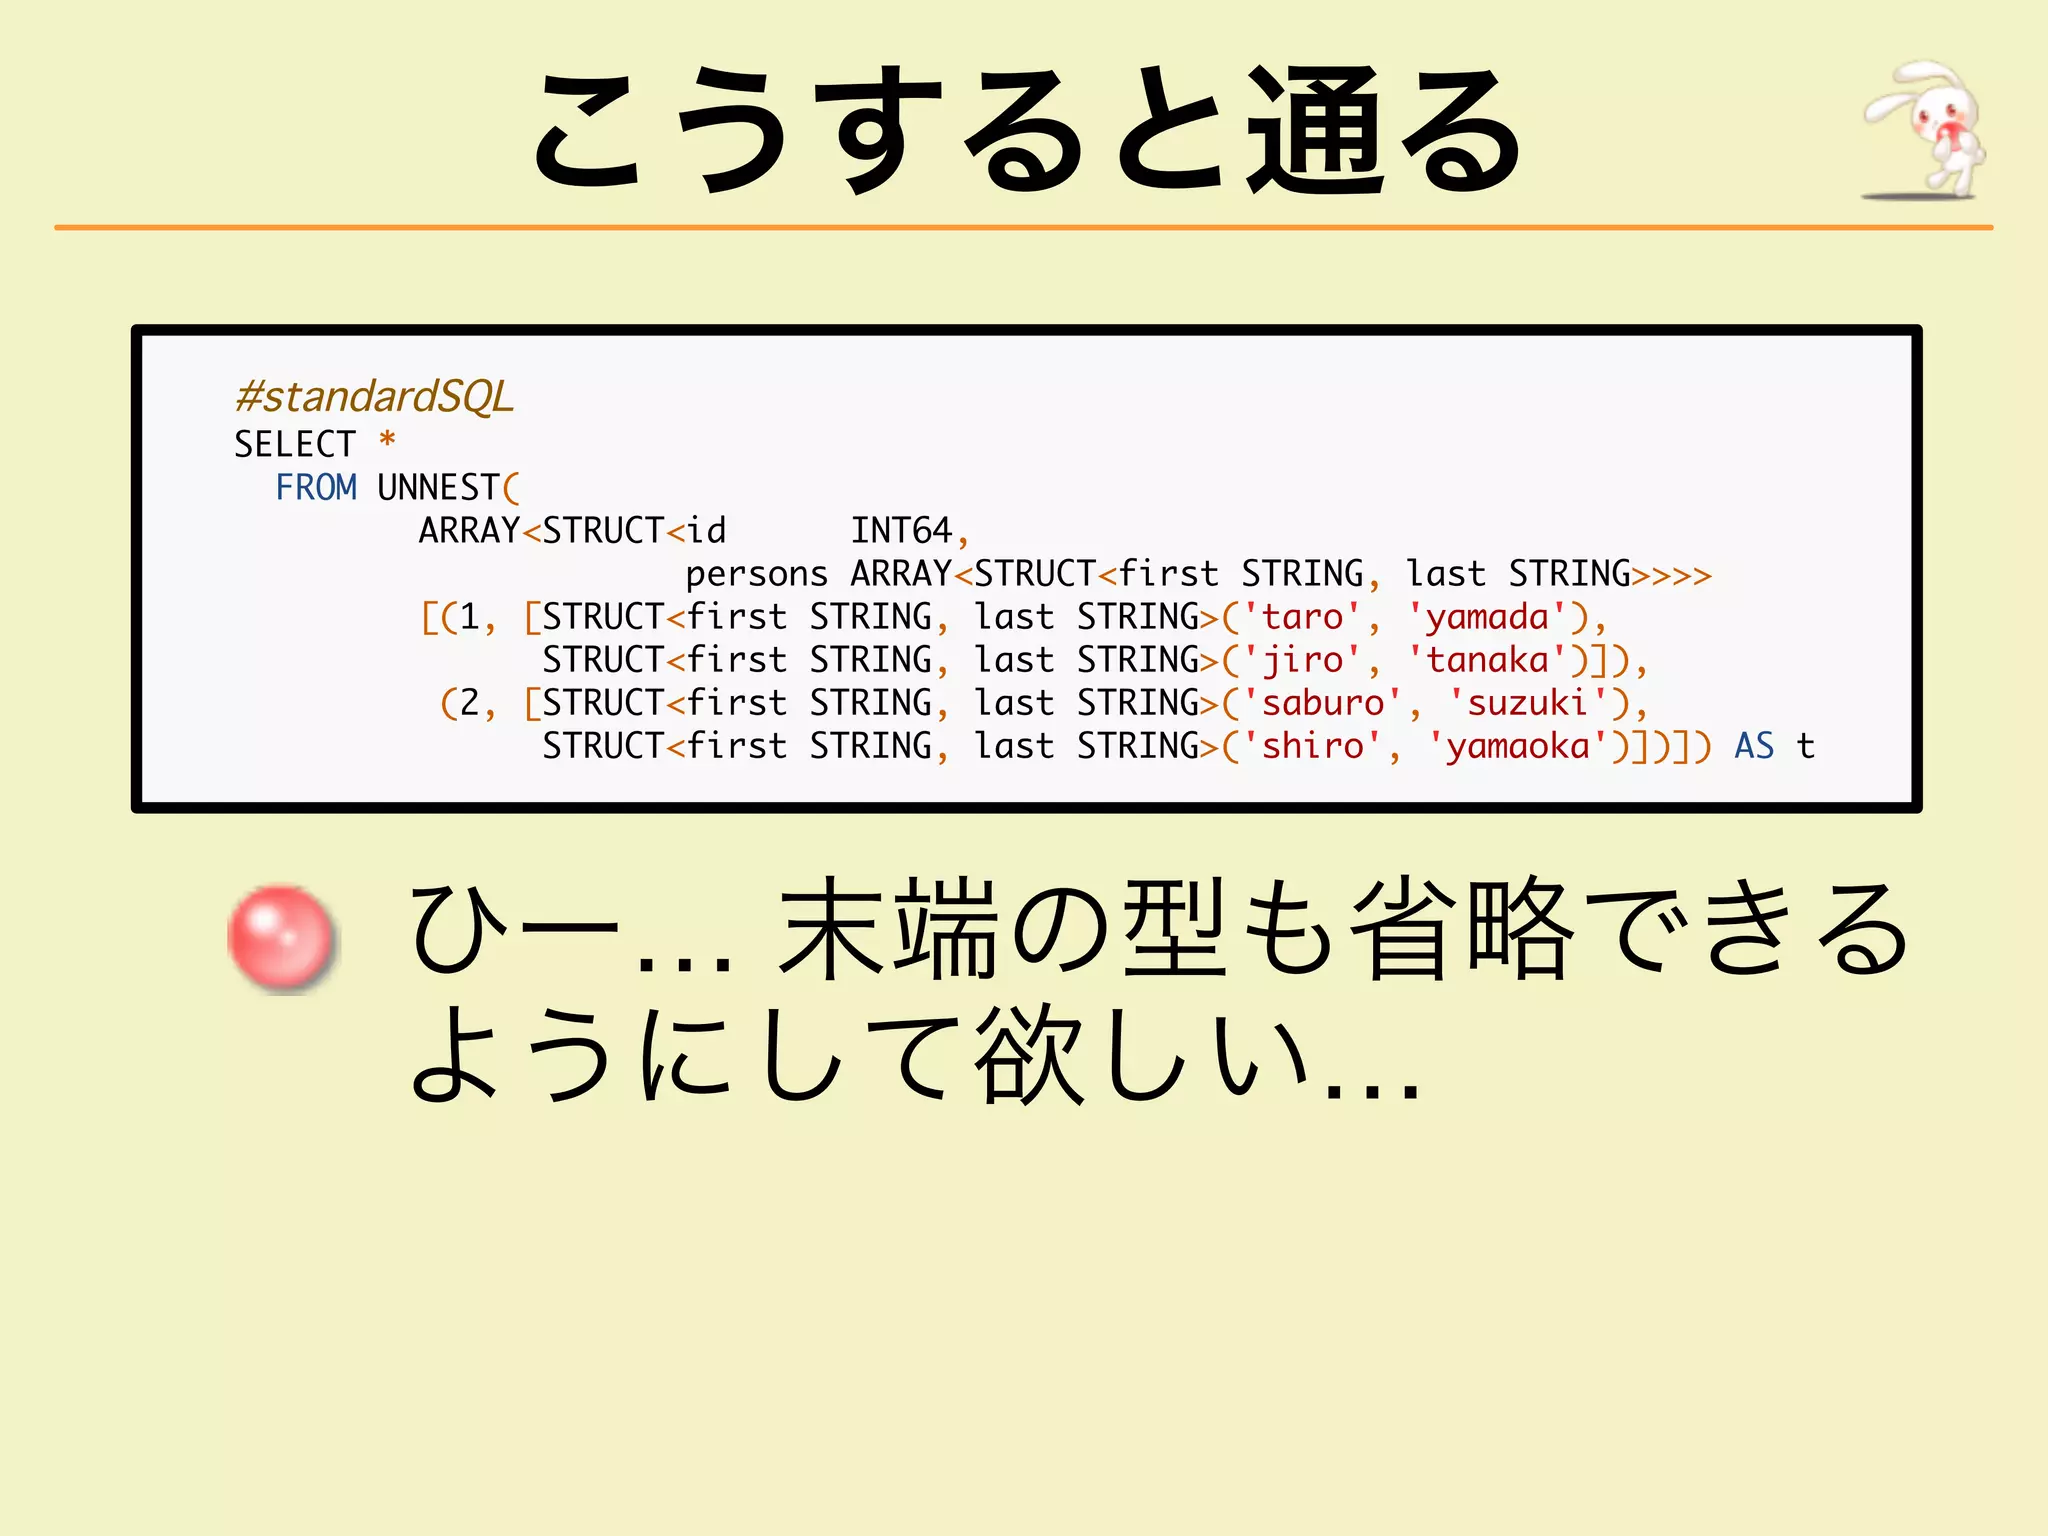The width and height of the screenshot is (2048, 1536).
Task: Click the 'taro' string literal
Action: pyautogui.click(x=1302, y=617)
